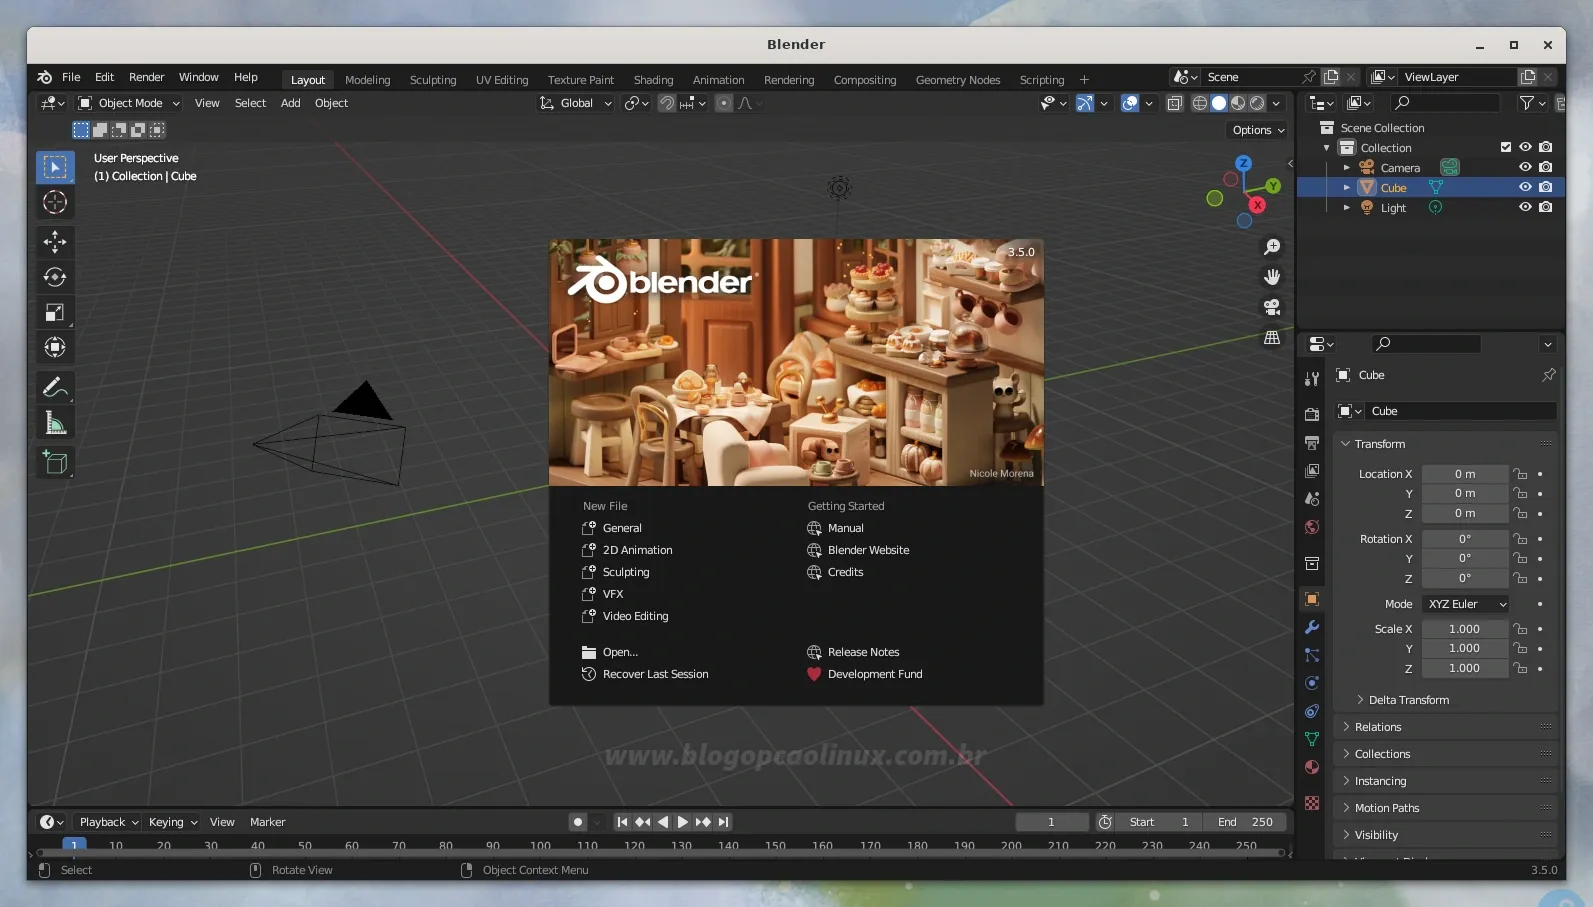Hide Light in viewport via eye icon
The width and height of the screenshot is (1593, 907).
point(1525,207)
